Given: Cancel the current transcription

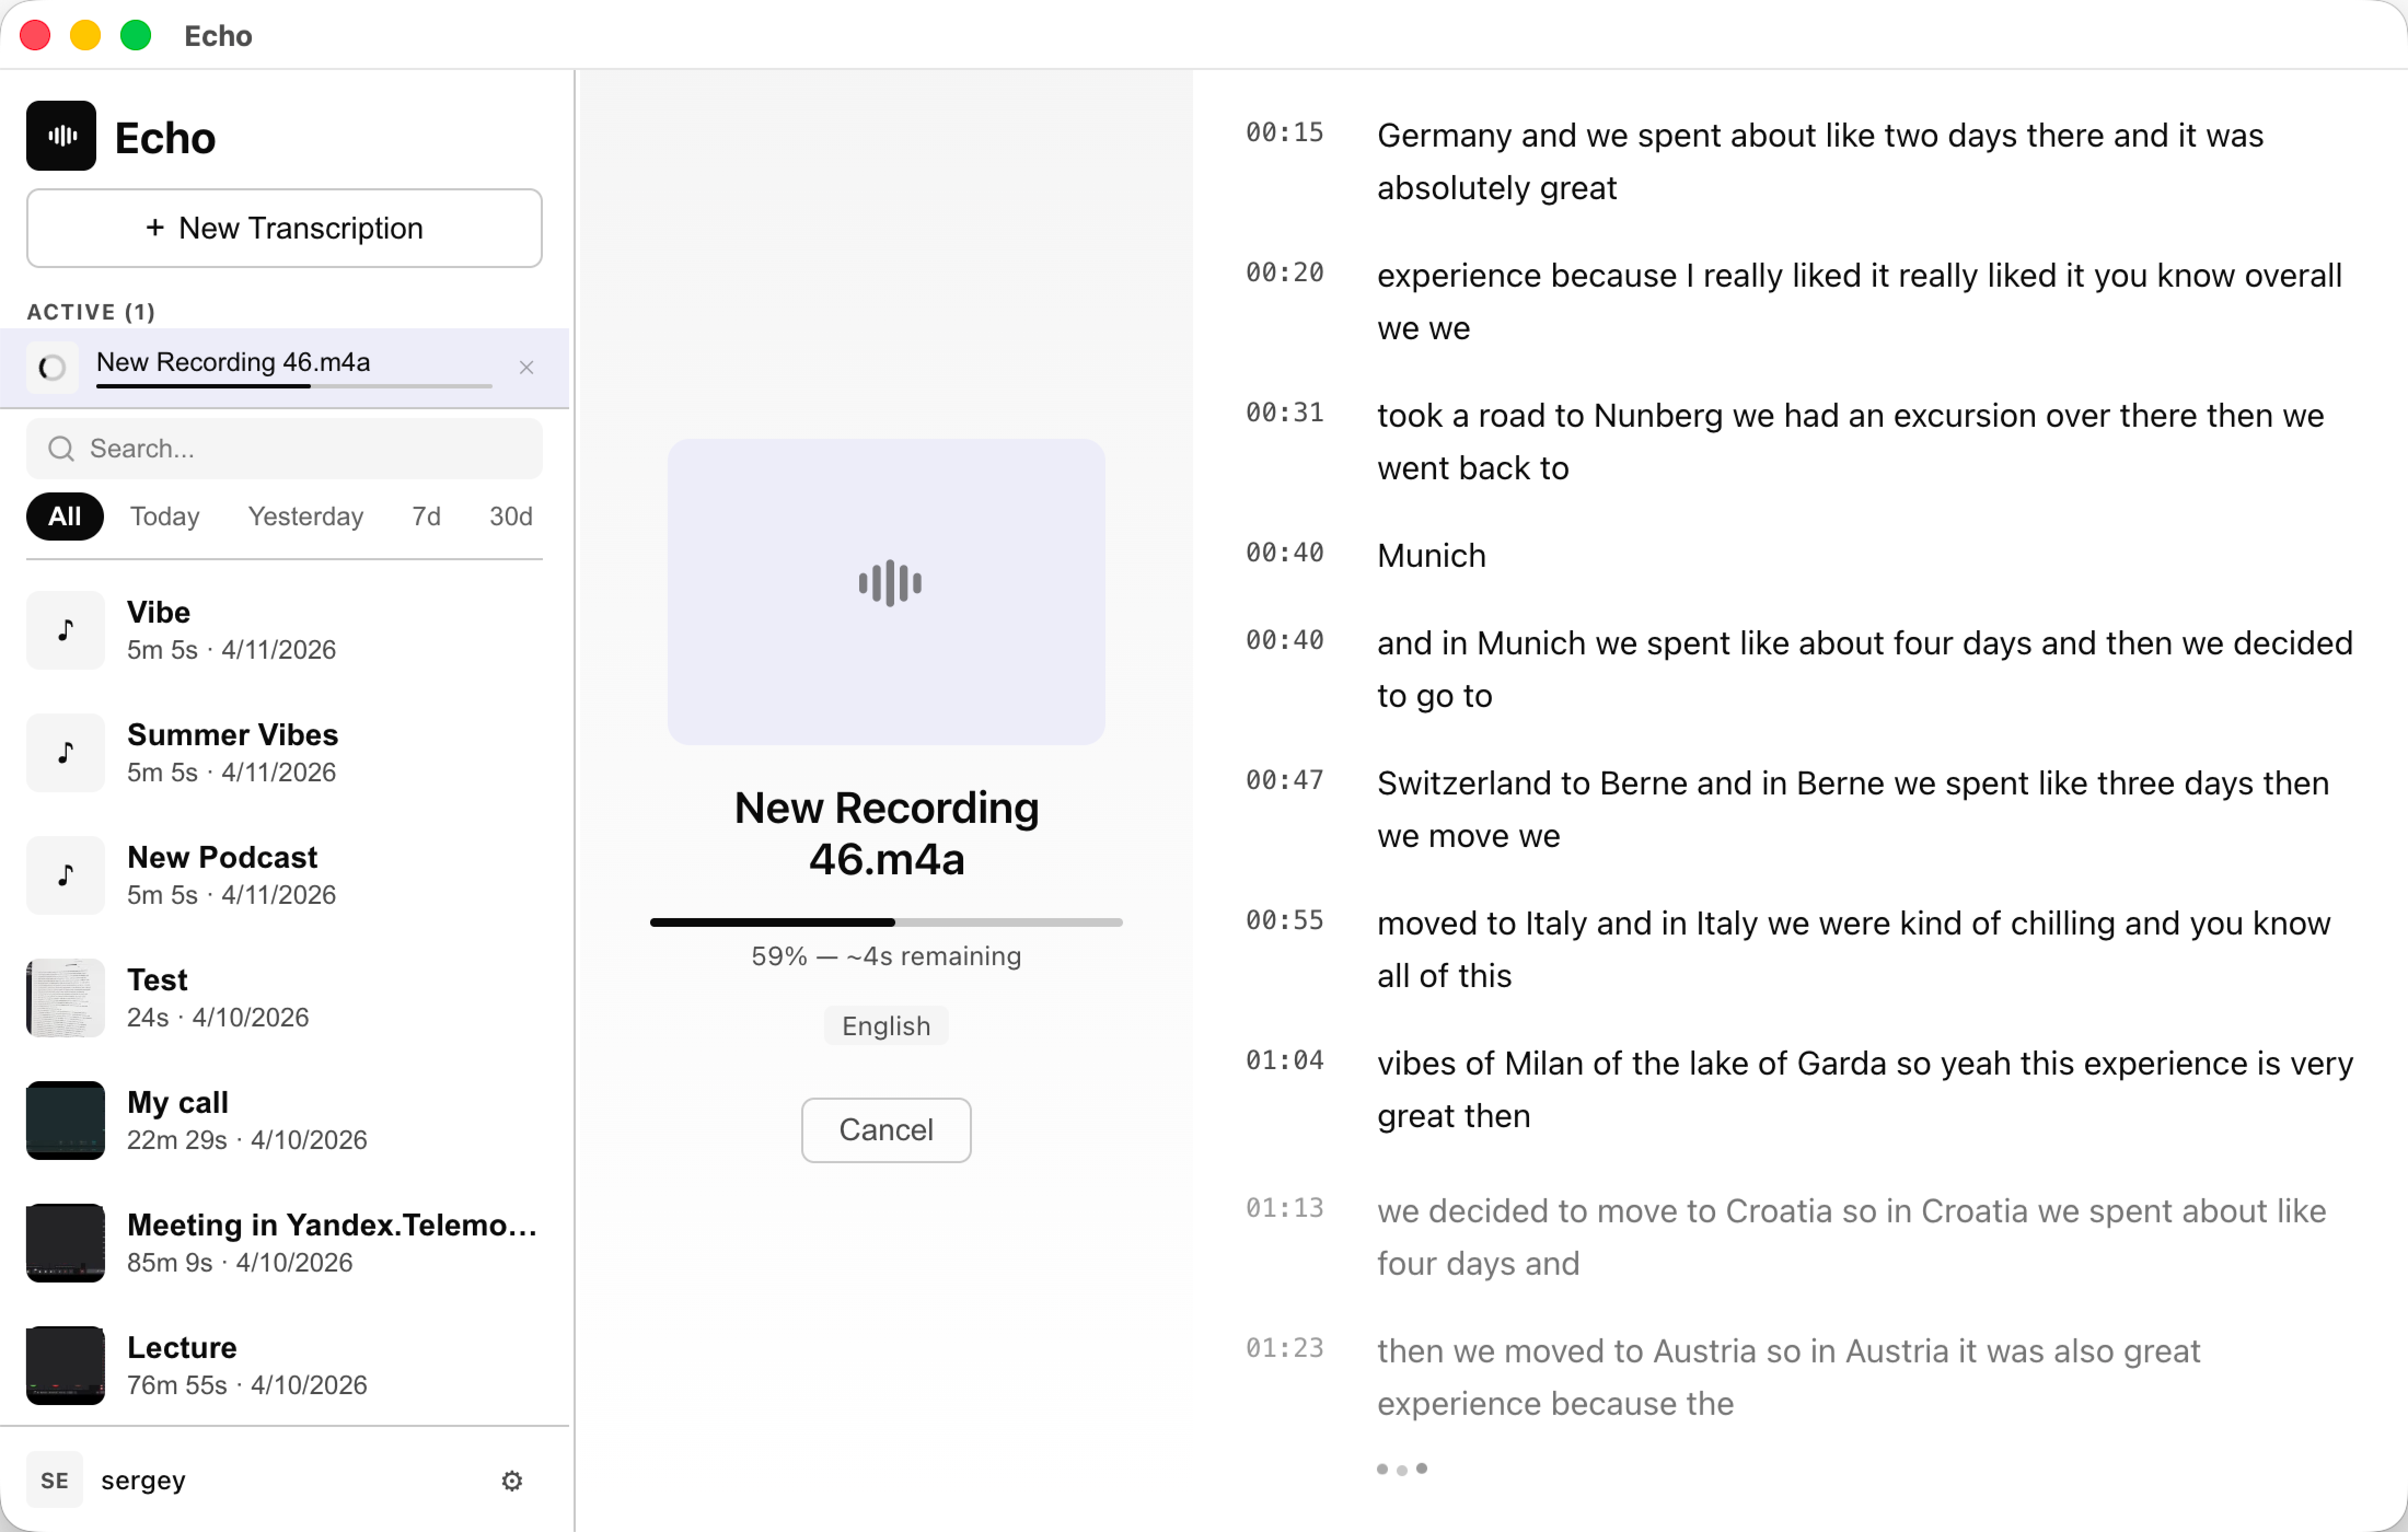Looking at the screenshot, I should point(885,1129).
